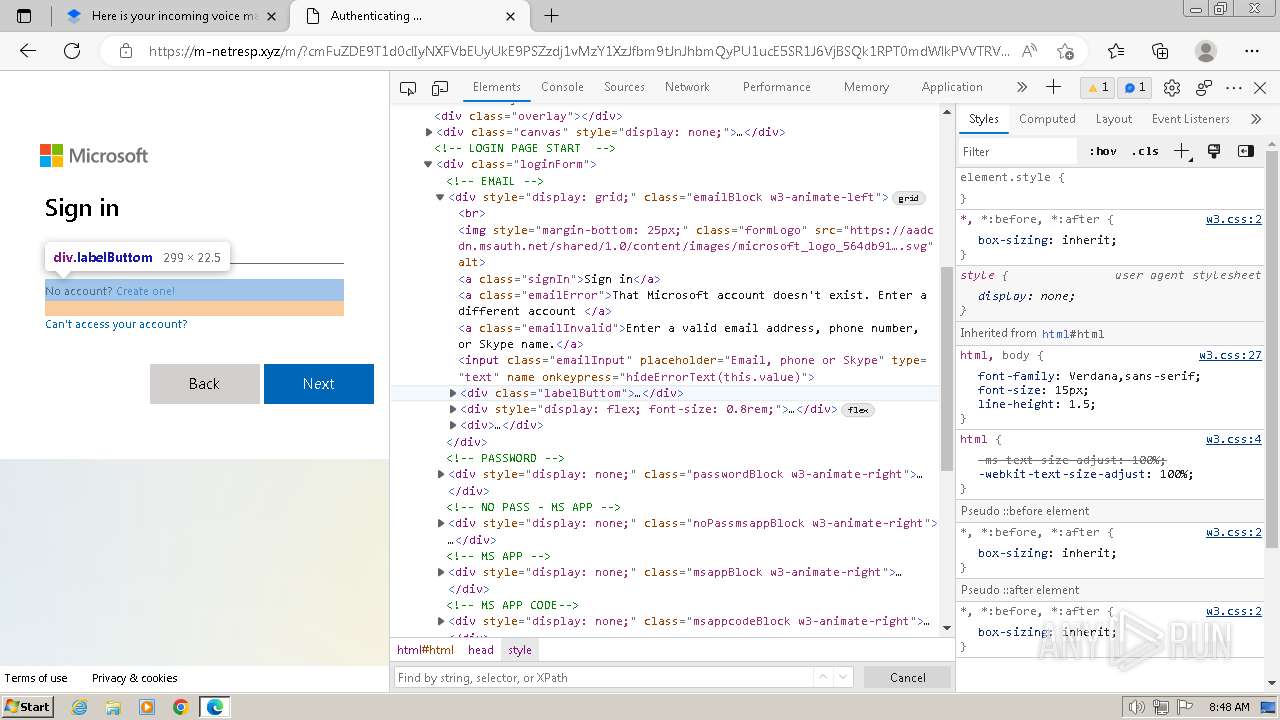Screen dimensions: 1280x720
Task: Select the style breadcrumb item
Action: [x=520, y=650]
